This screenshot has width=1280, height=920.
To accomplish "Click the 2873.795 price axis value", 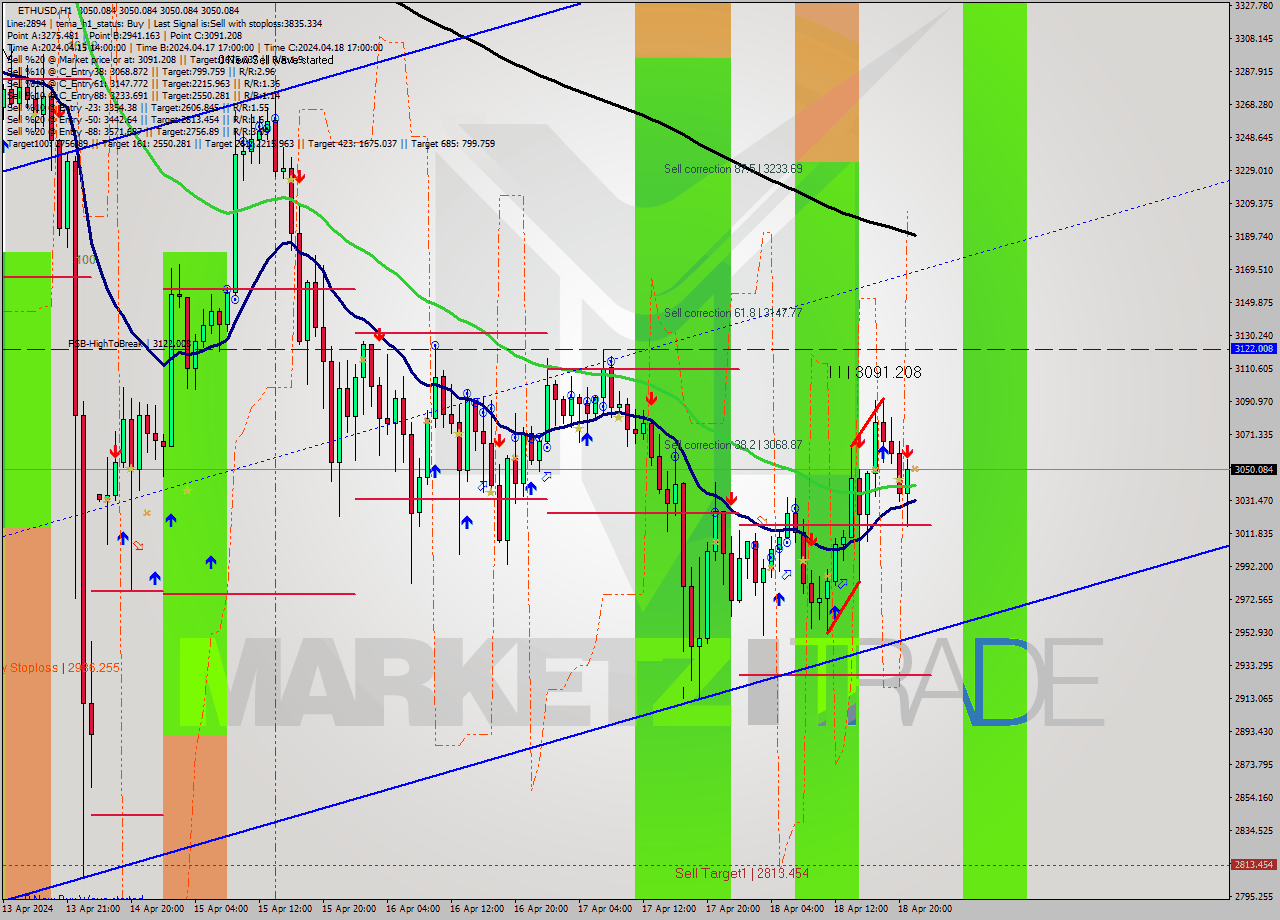I will [x=1253, y=765].
